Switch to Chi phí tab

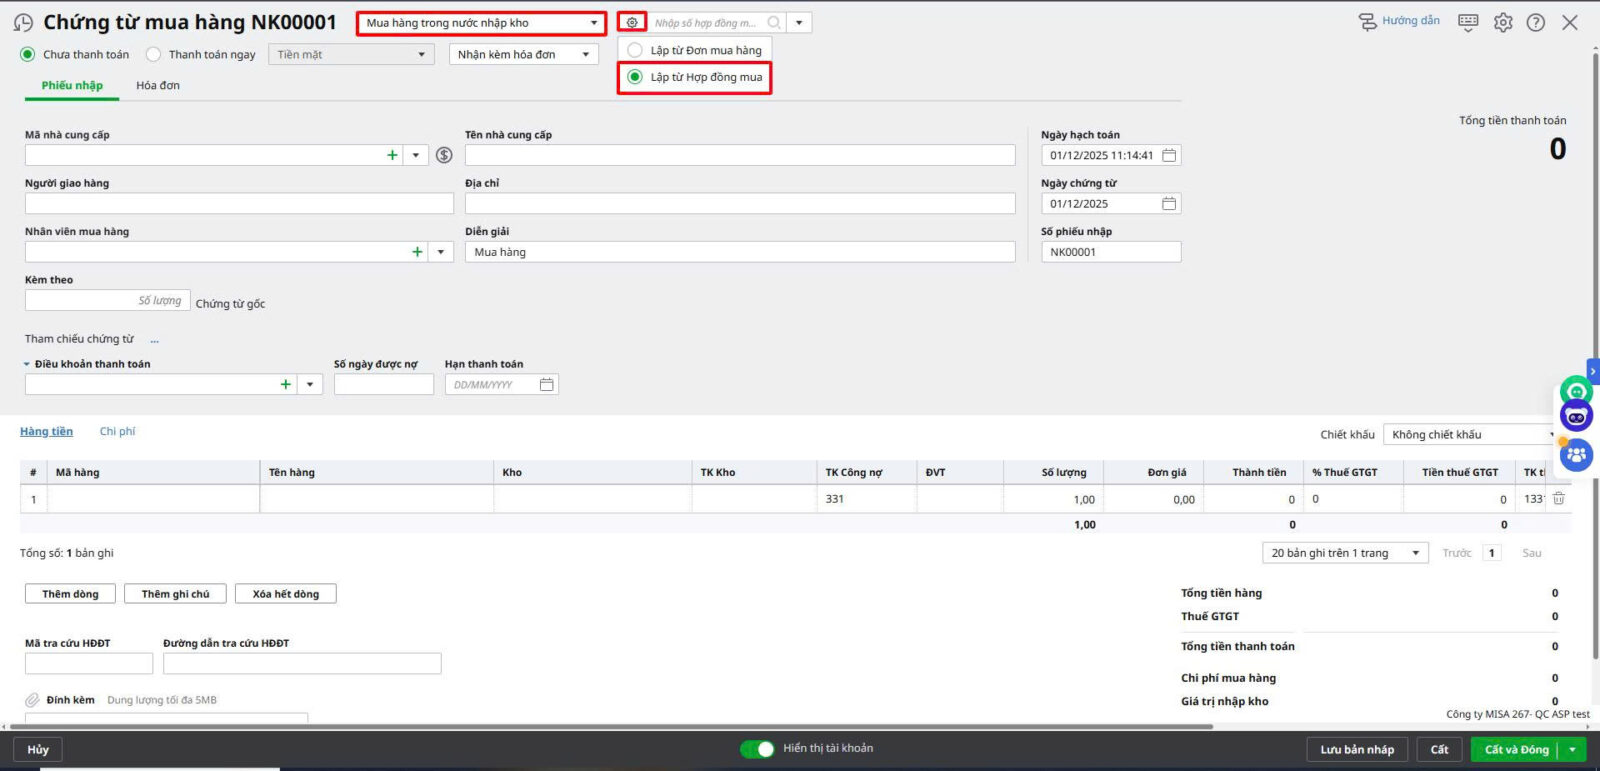click(x=117, y=432)
